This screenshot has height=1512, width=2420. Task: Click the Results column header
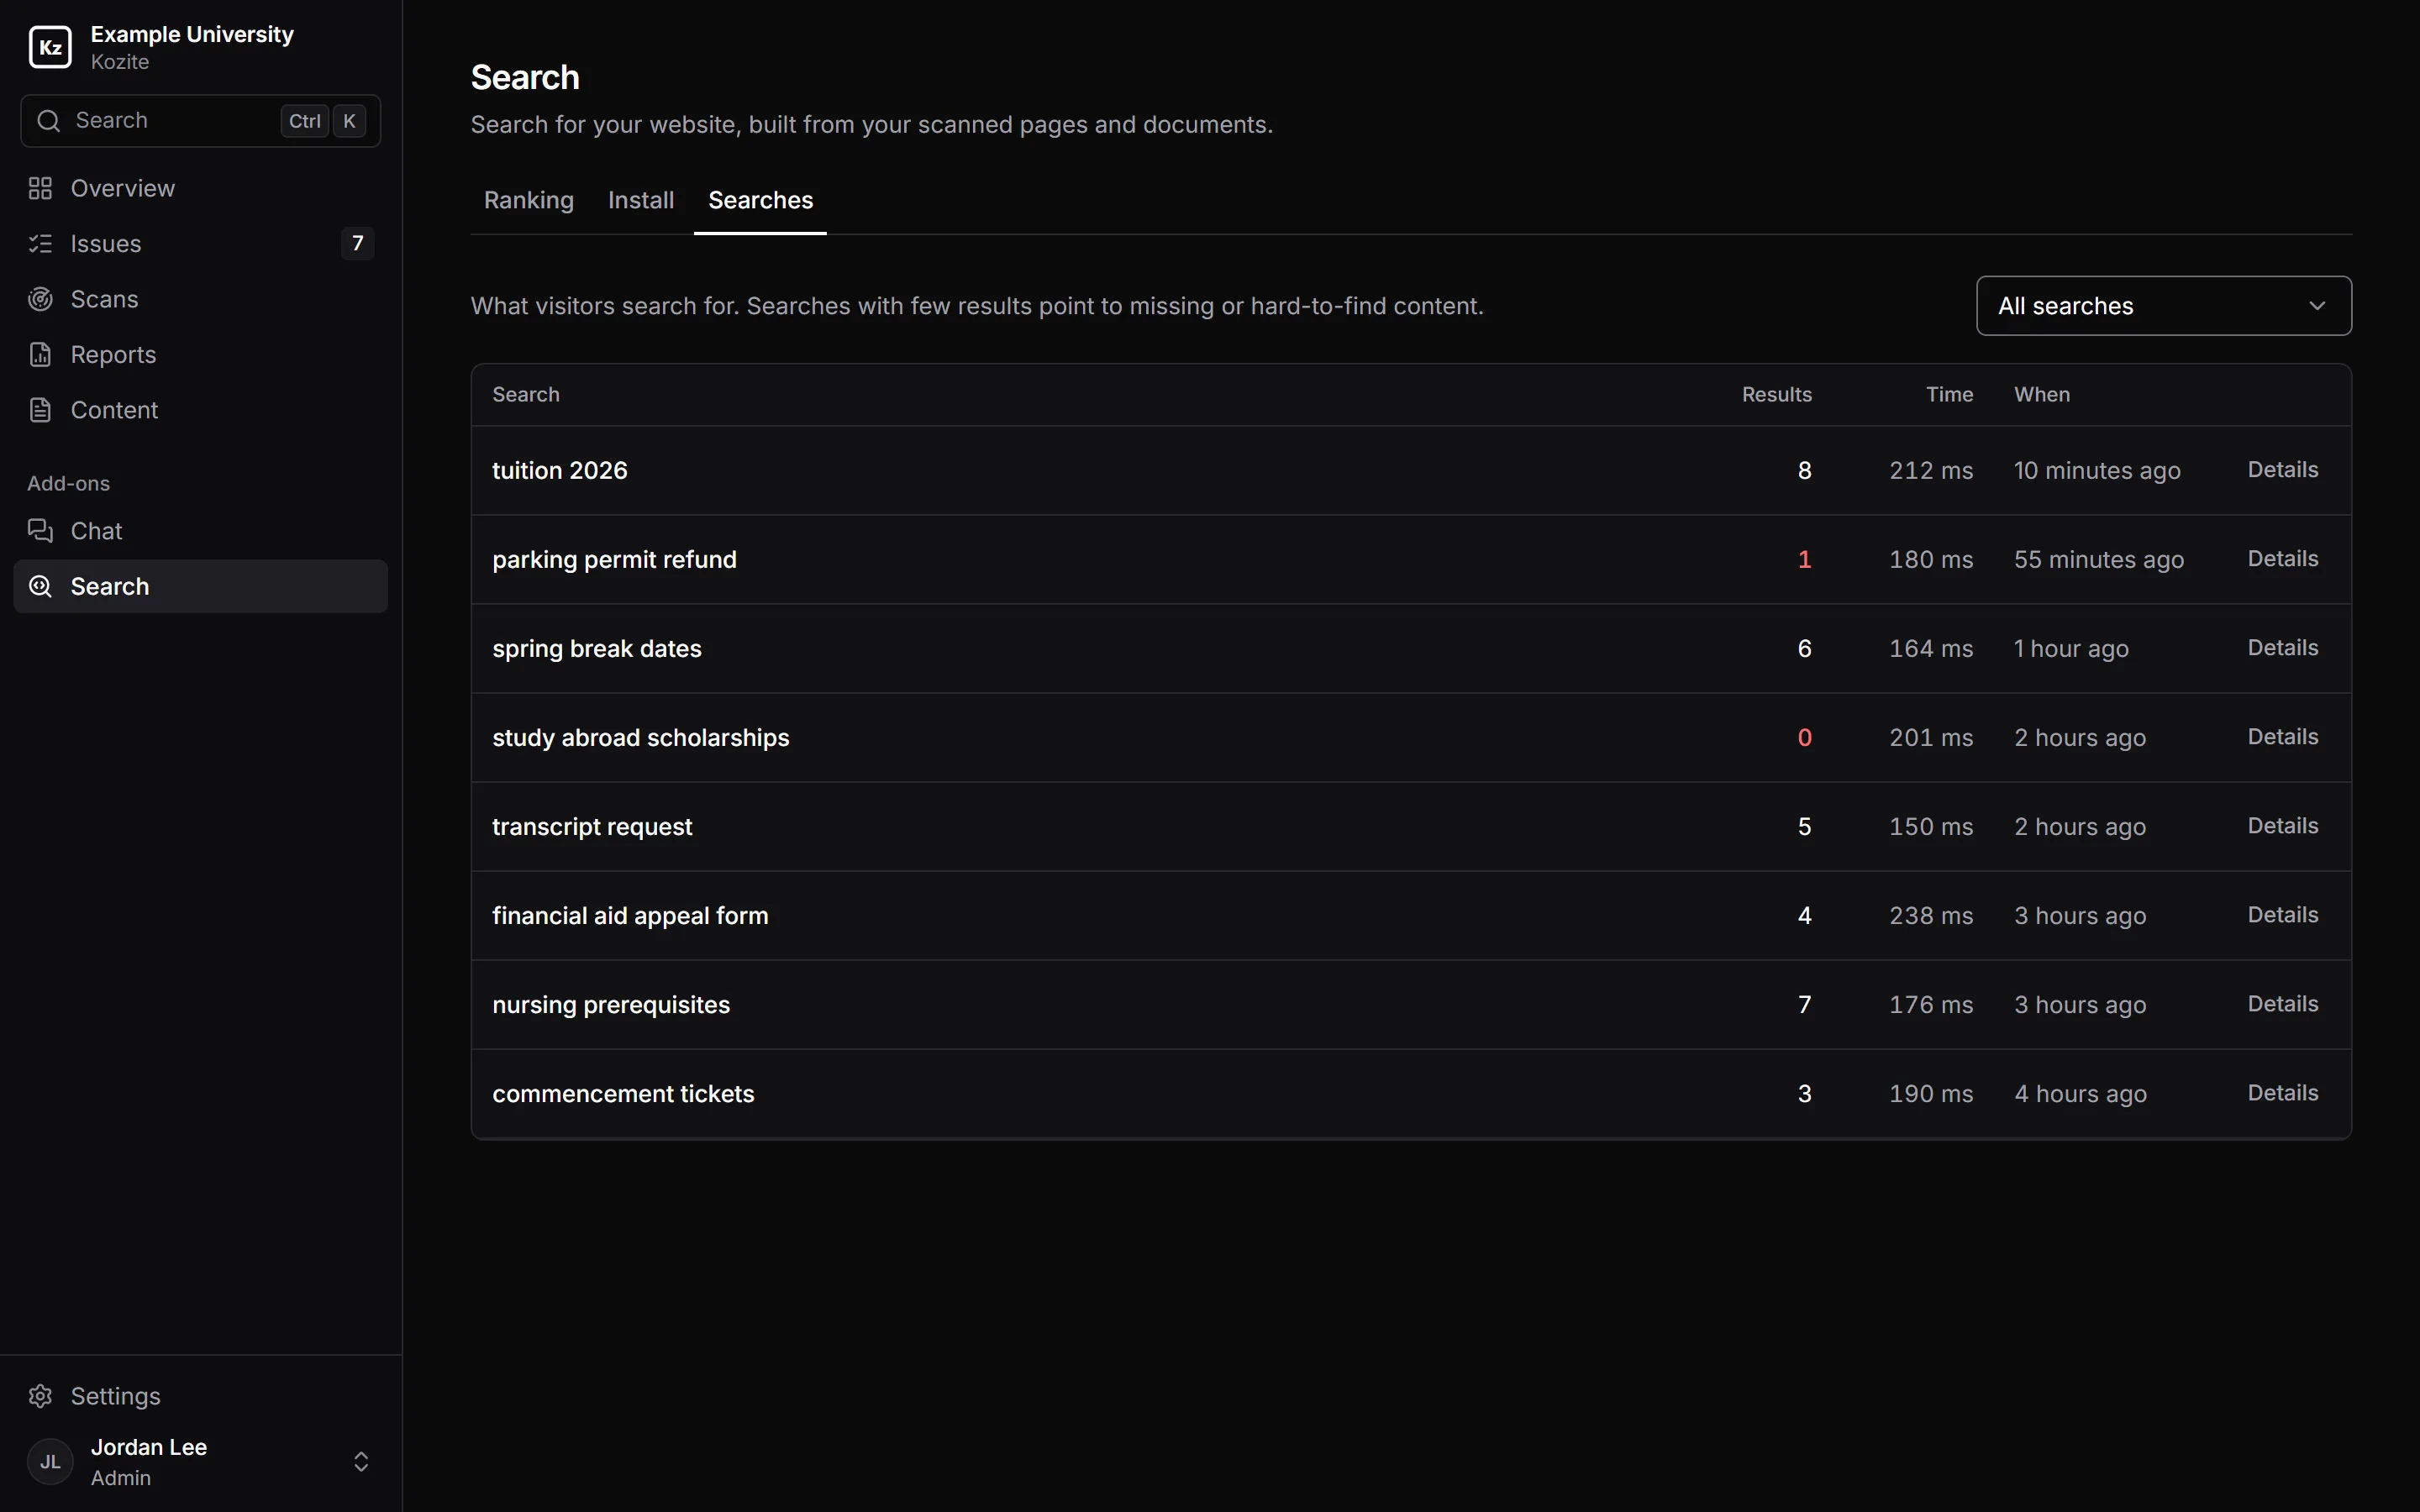[1777, 394]
